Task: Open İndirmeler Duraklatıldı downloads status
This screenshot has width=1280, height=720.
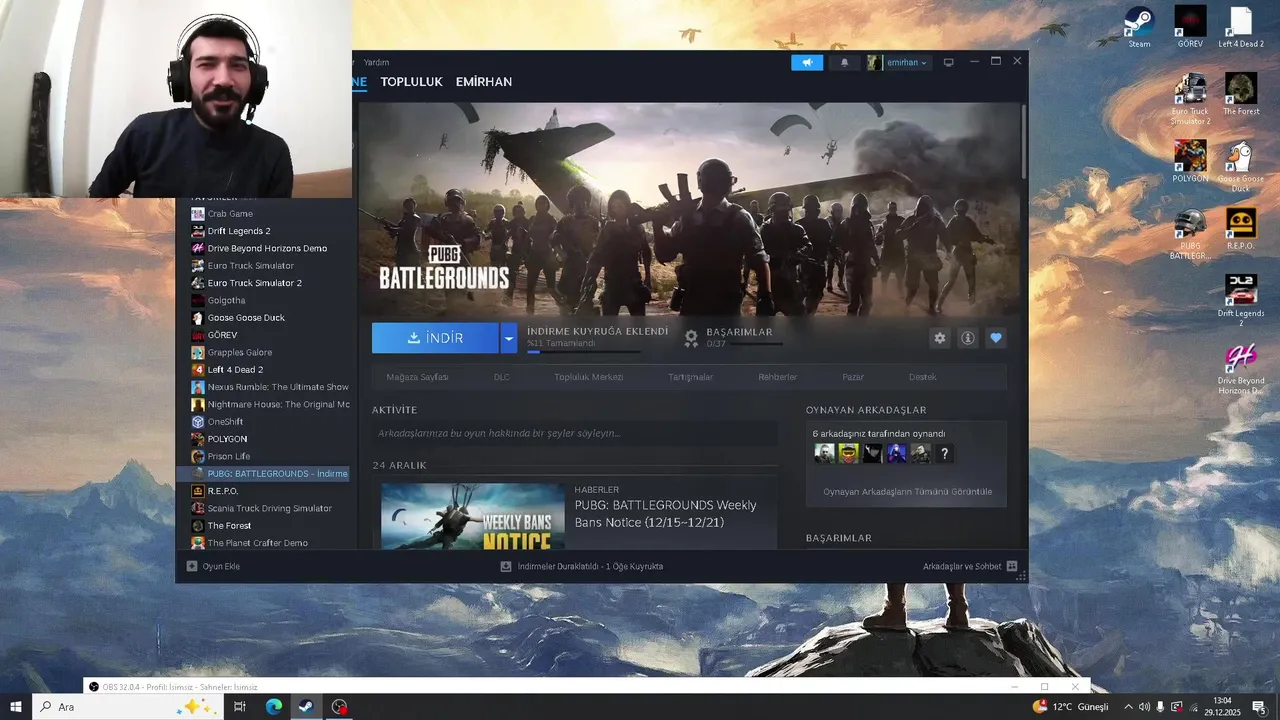Action: coord(581,566)
